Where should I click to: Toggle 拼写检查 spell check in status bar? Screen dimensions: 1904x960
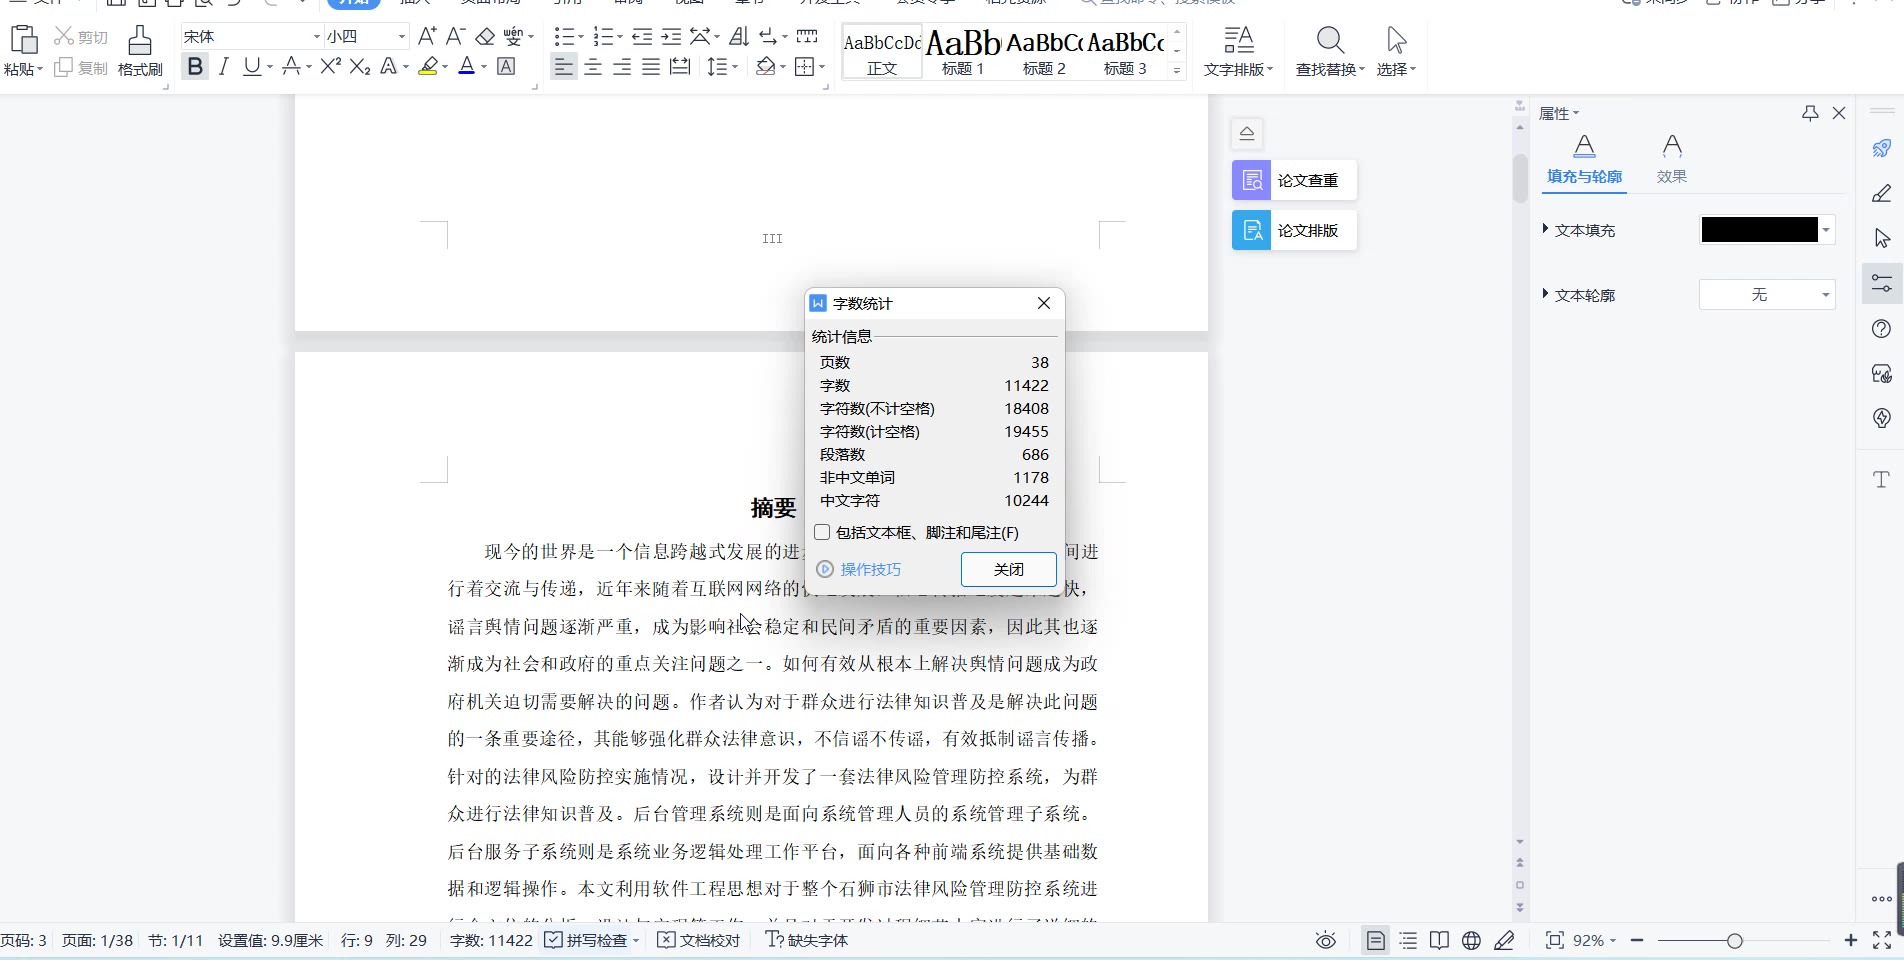(586, 940)
